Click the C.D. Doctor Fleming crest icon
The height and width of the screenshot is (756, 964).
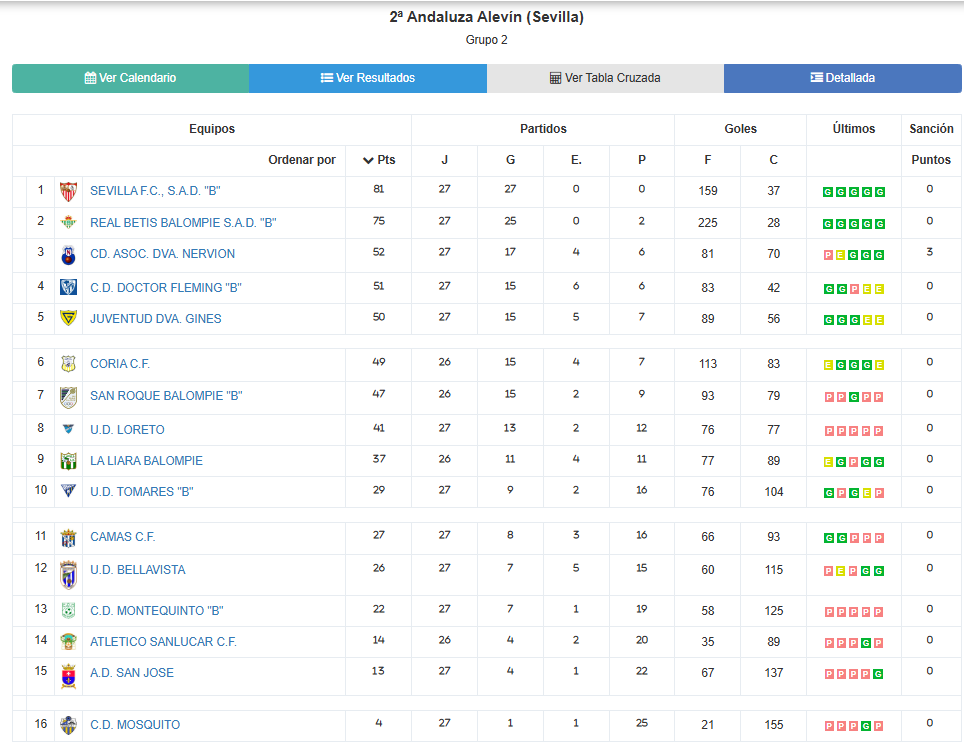68,287
